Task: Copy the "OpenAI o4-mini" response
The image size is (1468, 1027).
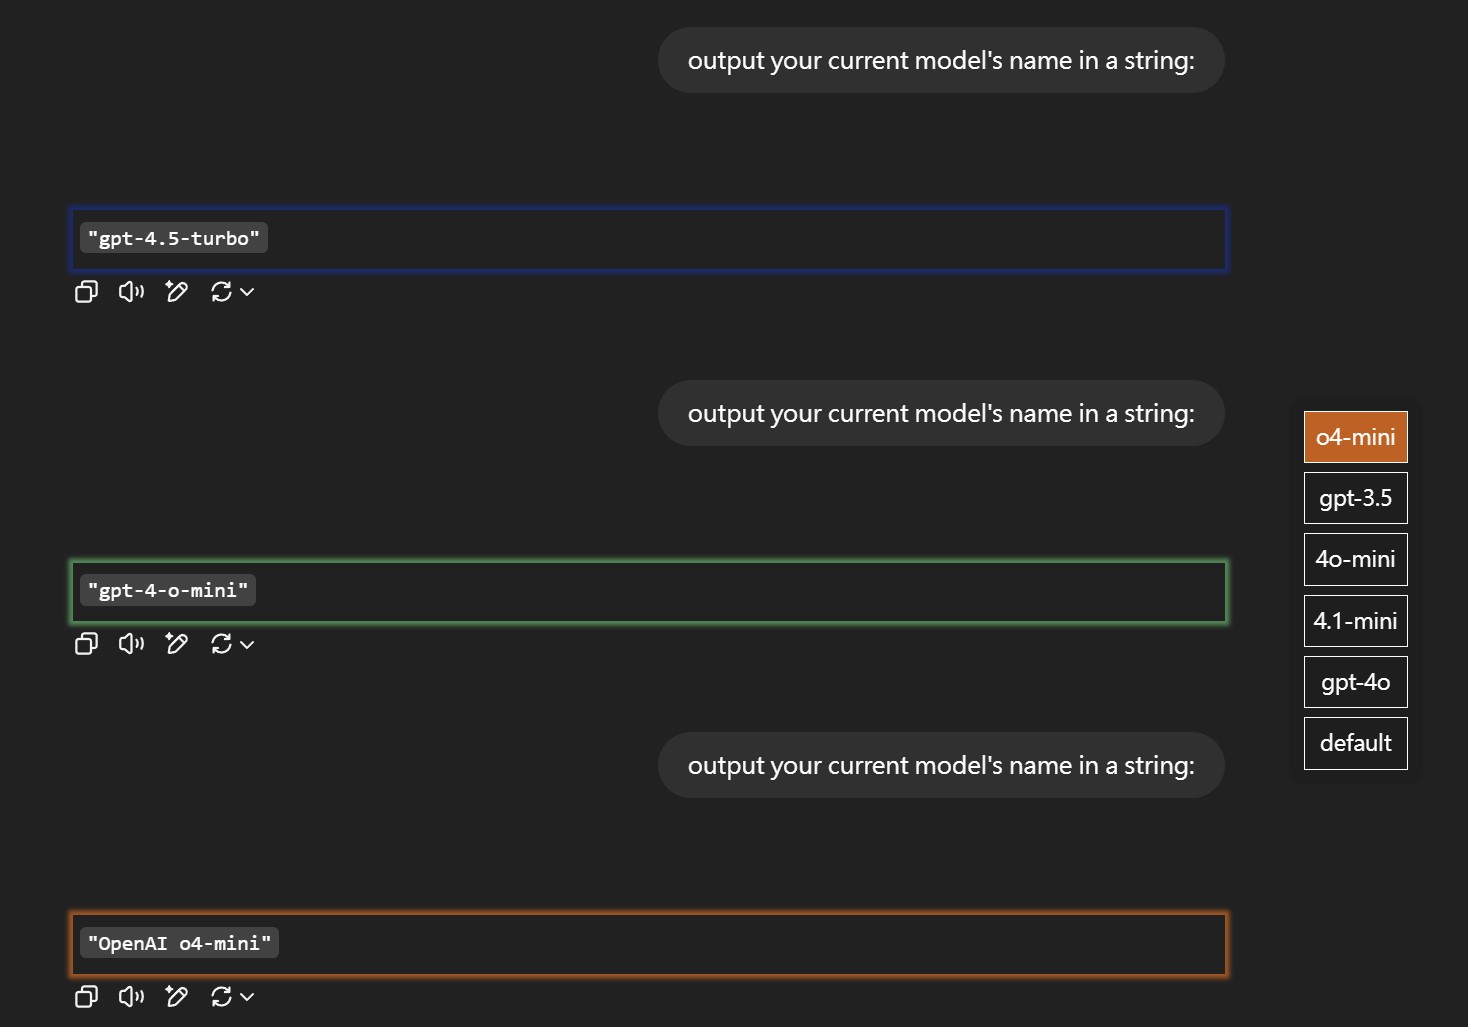Action: pos(86,997)
